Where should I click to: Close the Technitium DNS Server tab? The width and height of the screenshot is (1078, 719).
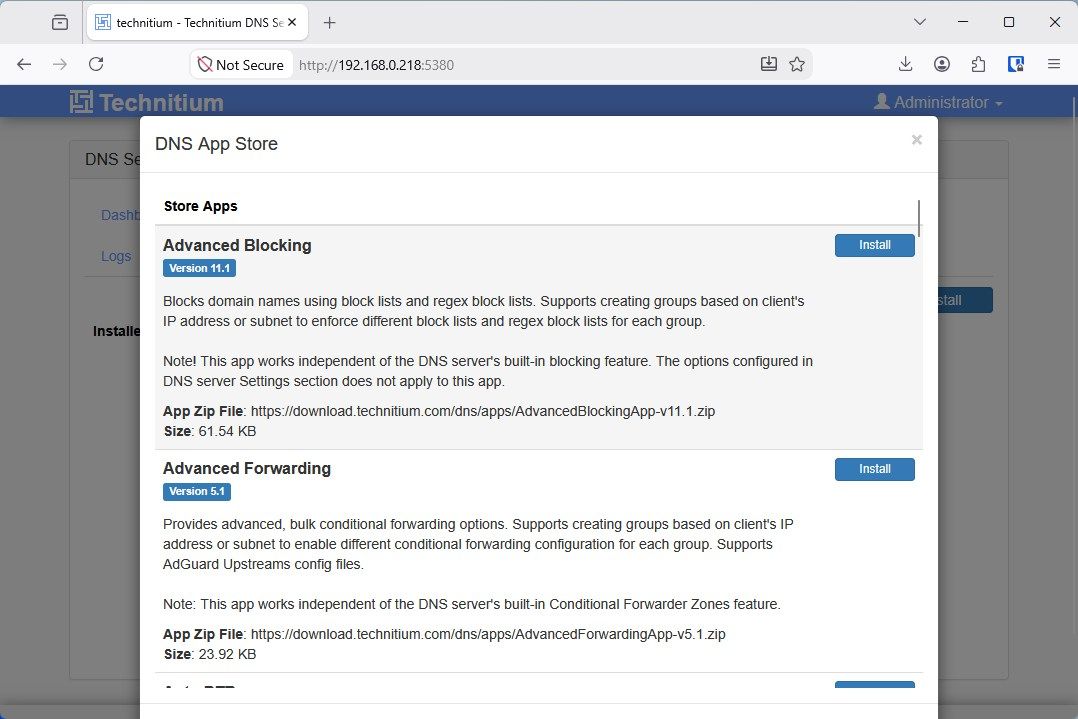(292, 22)
